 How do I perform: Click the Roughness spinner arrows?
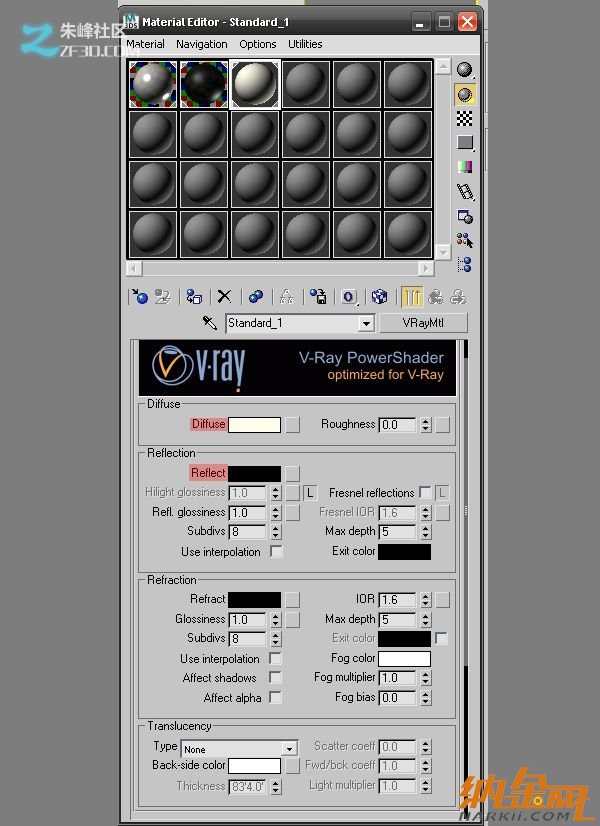tap(426, 425)
